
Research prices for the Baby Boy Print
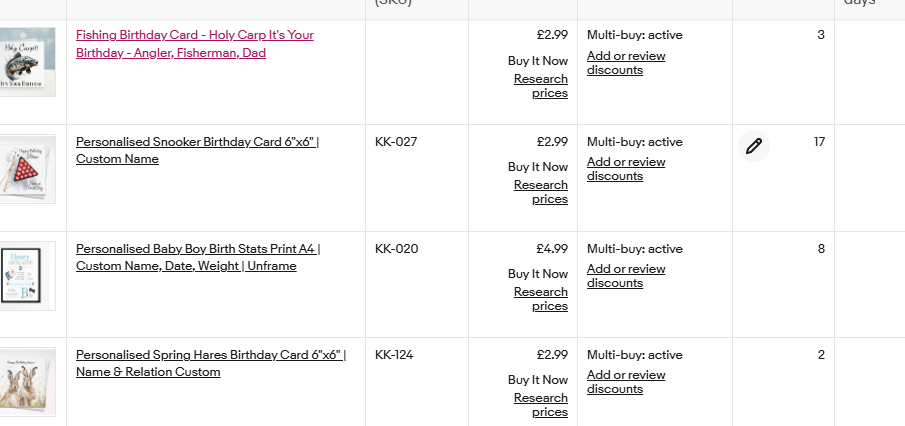541,299
